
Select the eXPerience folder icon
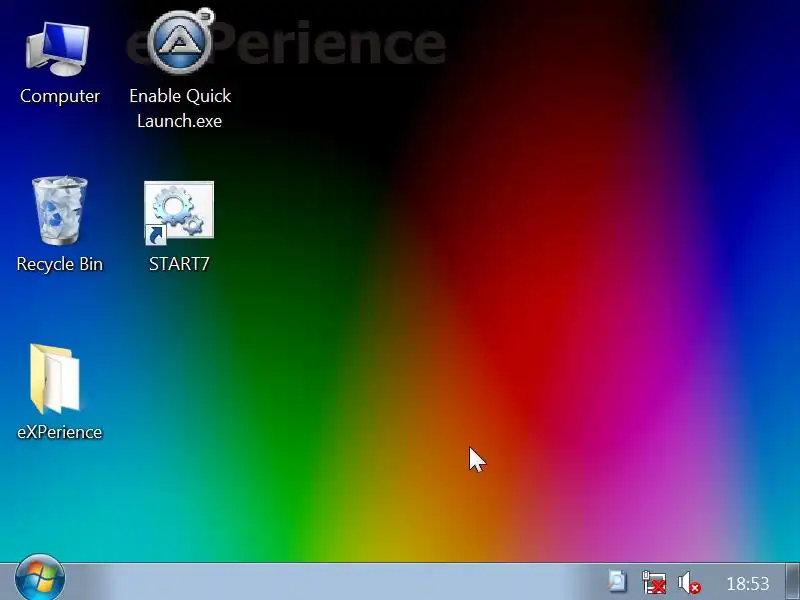(x=55, y=379)
